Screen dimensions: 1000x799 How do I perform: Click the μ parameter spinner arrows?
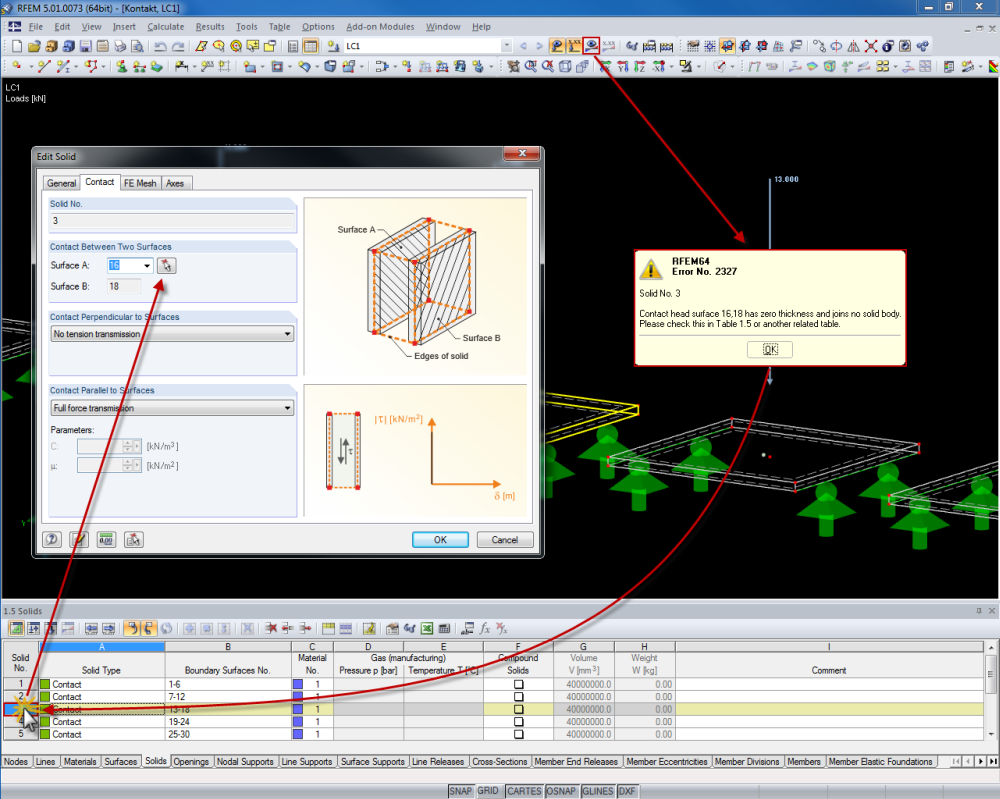pos(128,465)
